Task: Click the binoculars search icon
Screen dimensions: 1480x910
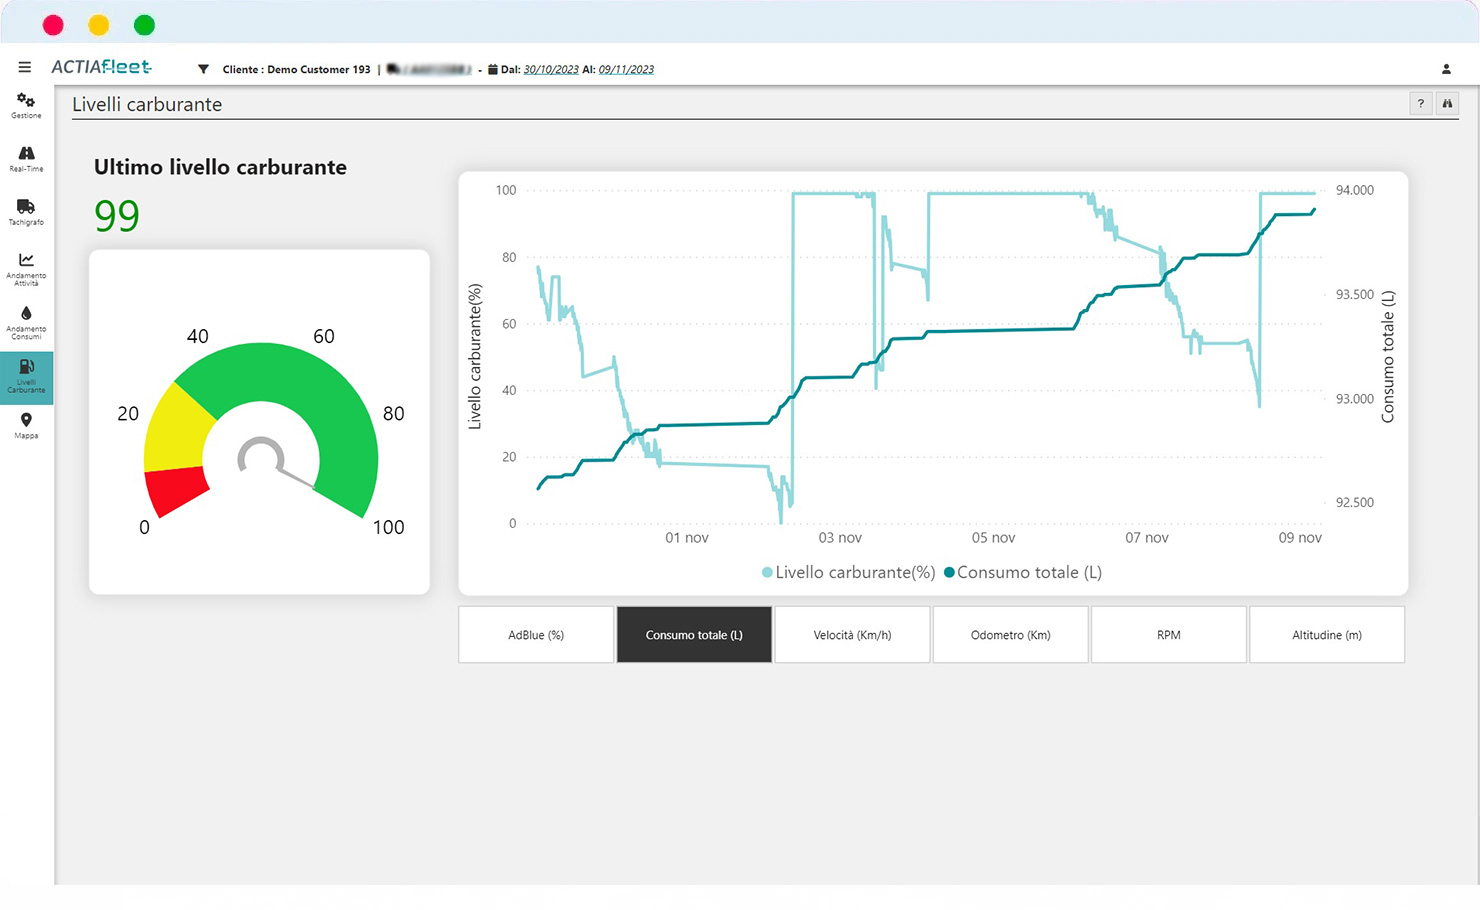Action: click(1447, 104)
